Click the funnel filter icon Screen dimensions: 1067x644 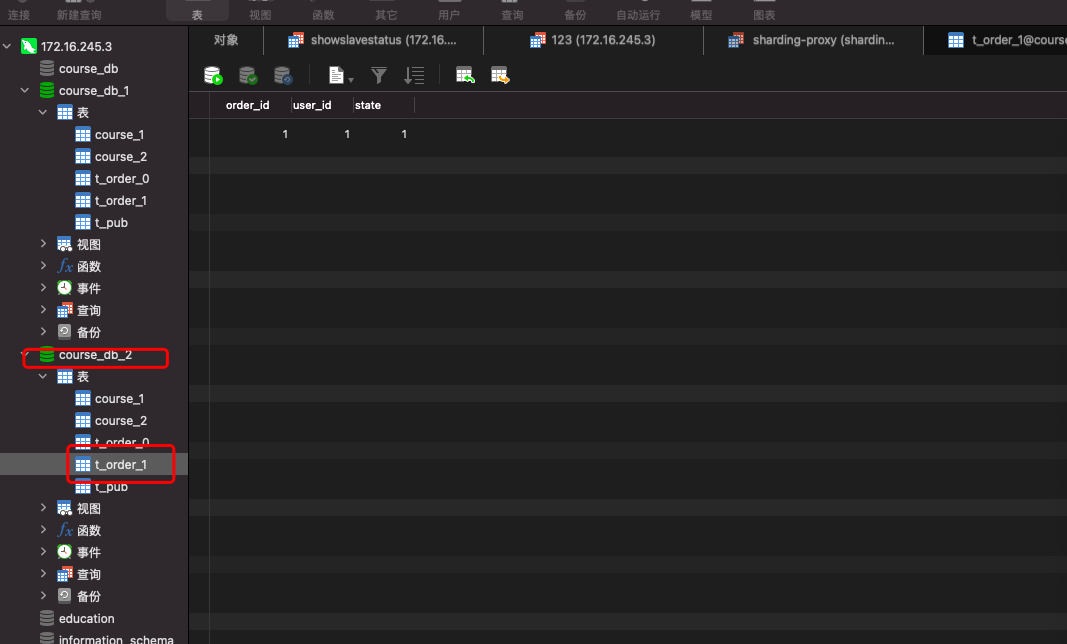tap(379, 76)
